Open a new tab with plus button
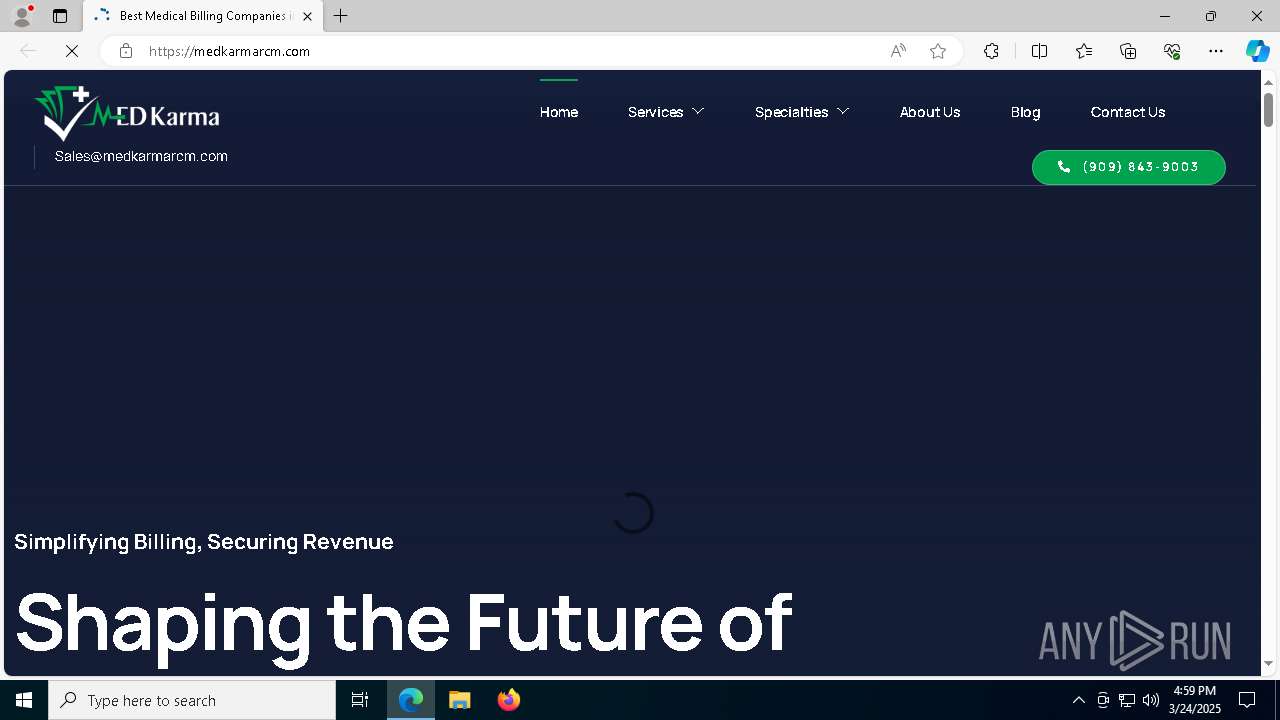 coord(341,16)
